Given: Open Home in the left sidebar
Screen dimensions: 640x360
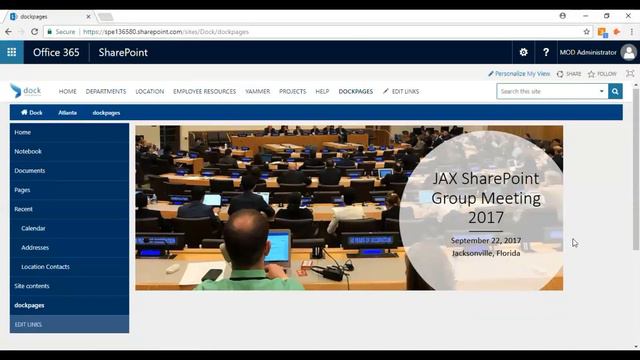Looking at the screenshot, I should [69, 132].
